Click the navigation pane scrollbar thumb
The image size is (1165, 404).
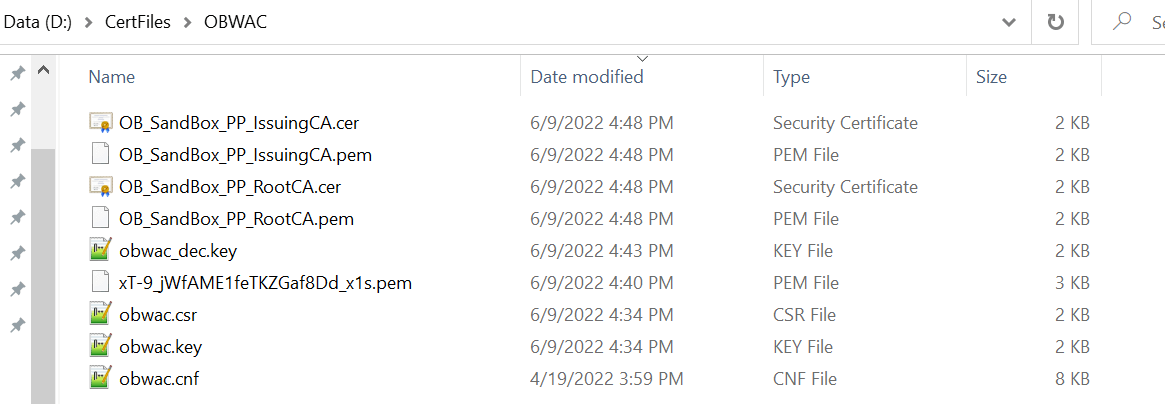coord(44,270)
